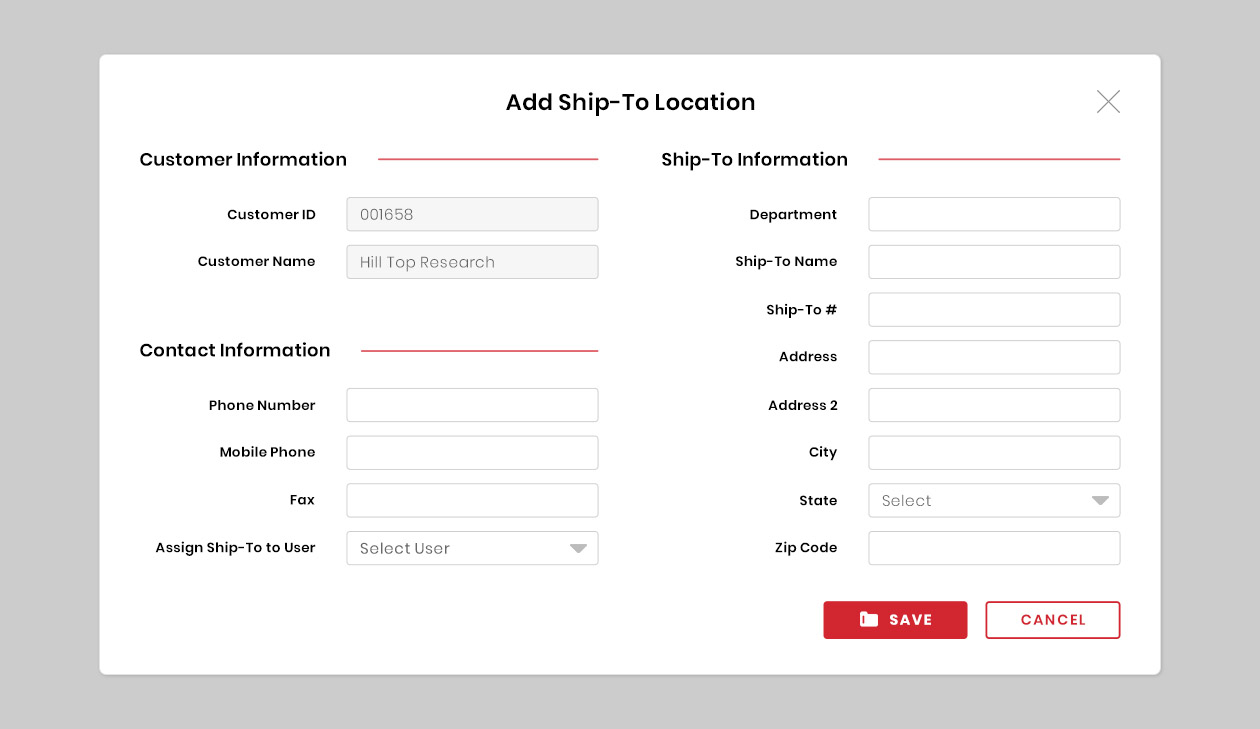
Task: Click the Address 2 input box
Action: 994,405
